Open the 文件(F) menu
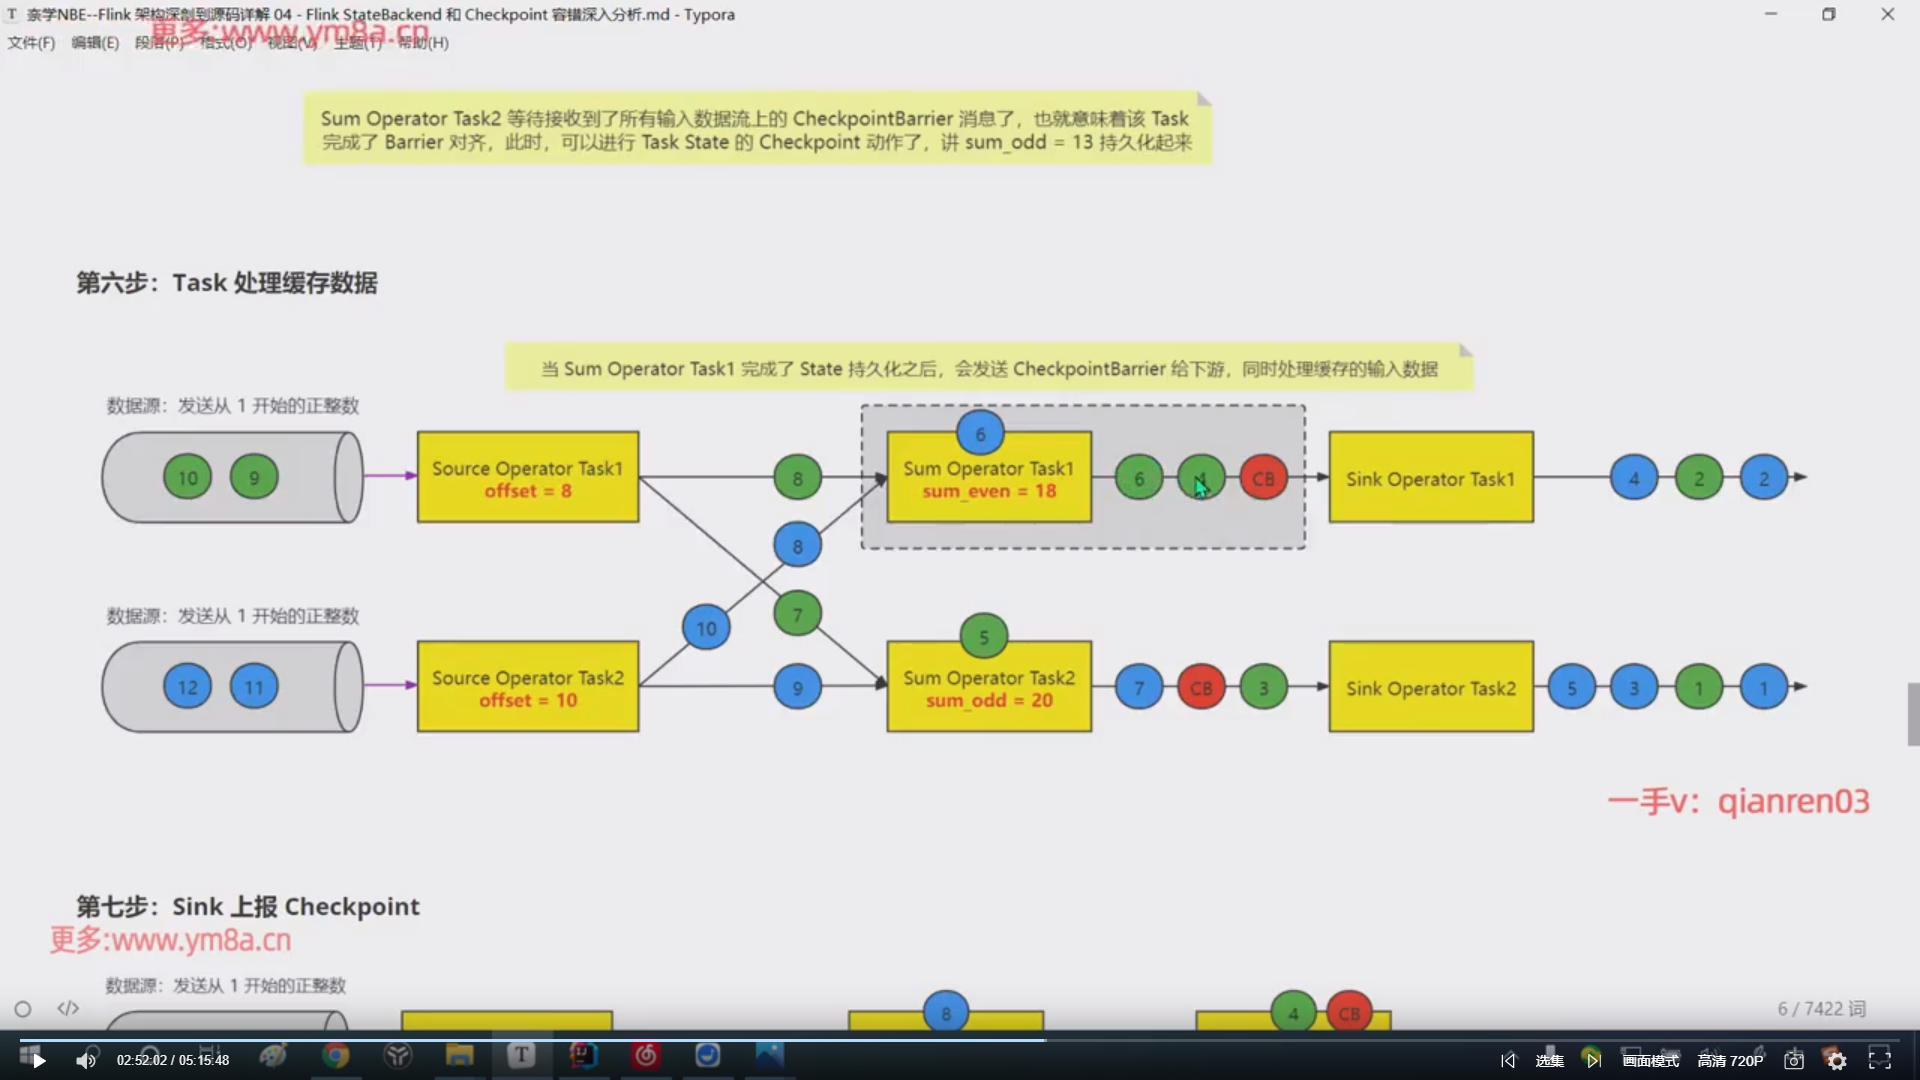 (31, 42)
